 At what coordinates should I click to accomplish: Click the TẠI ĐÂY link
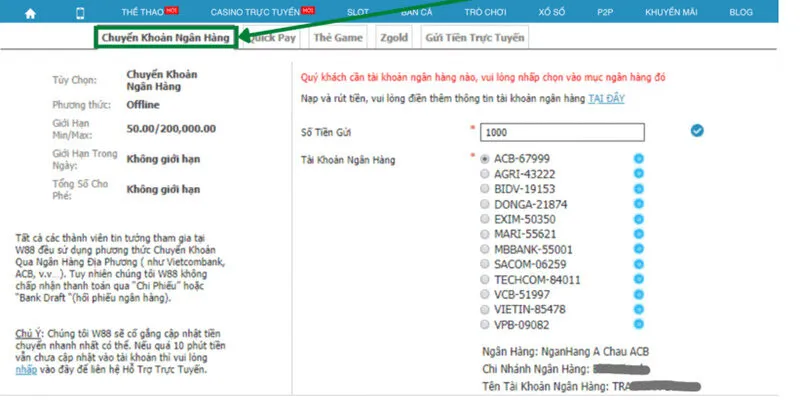(607, 99)
